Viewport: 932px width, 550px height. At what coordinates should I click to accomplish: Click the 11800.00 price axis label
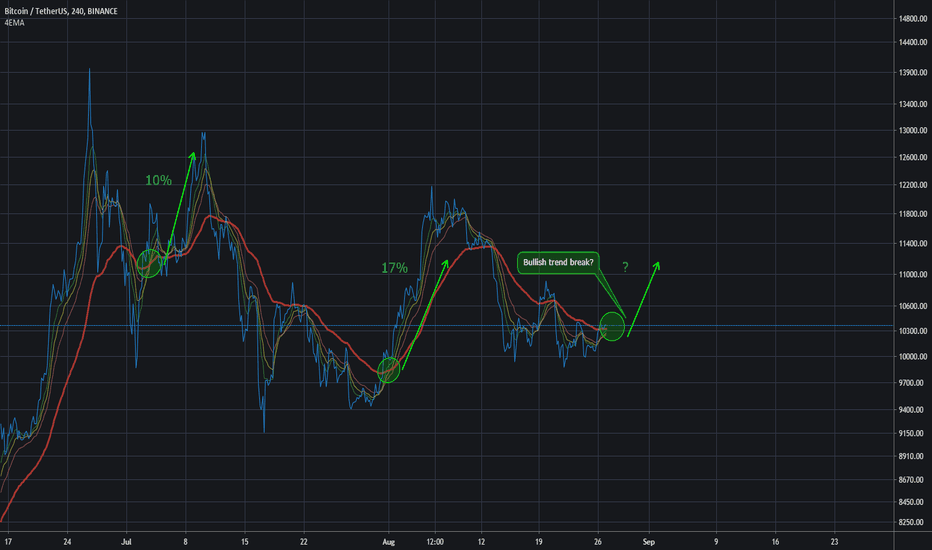(x=913, y=214)
